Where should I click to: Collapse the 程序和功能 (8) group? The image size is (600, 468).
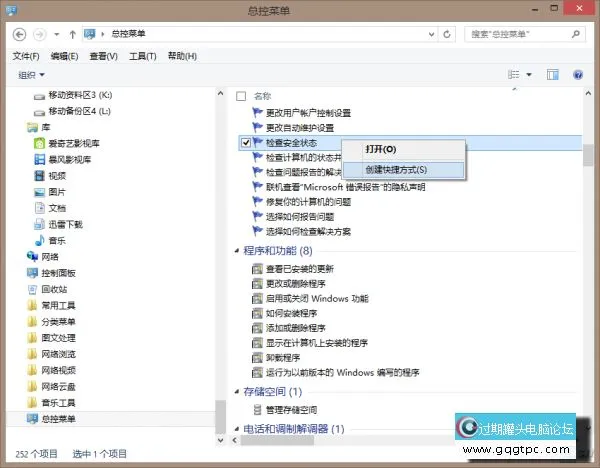(x=237, y=251)
